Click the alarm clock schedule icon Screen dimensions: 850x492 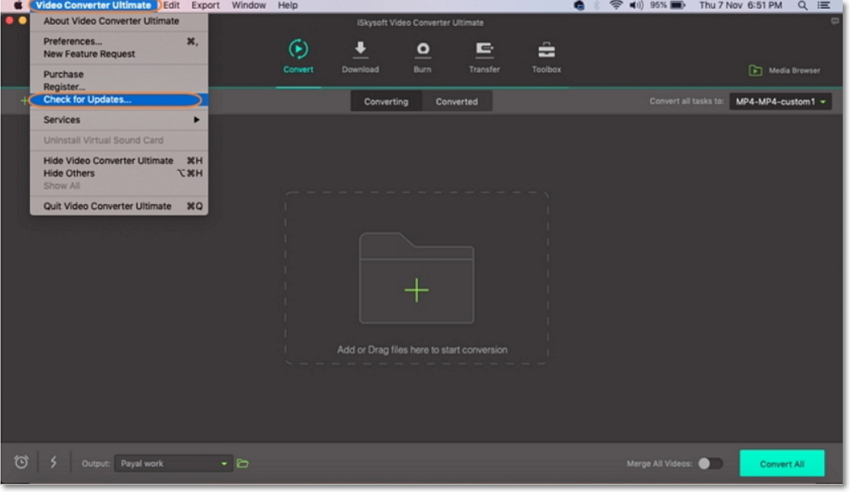click(x=21, y=462)
